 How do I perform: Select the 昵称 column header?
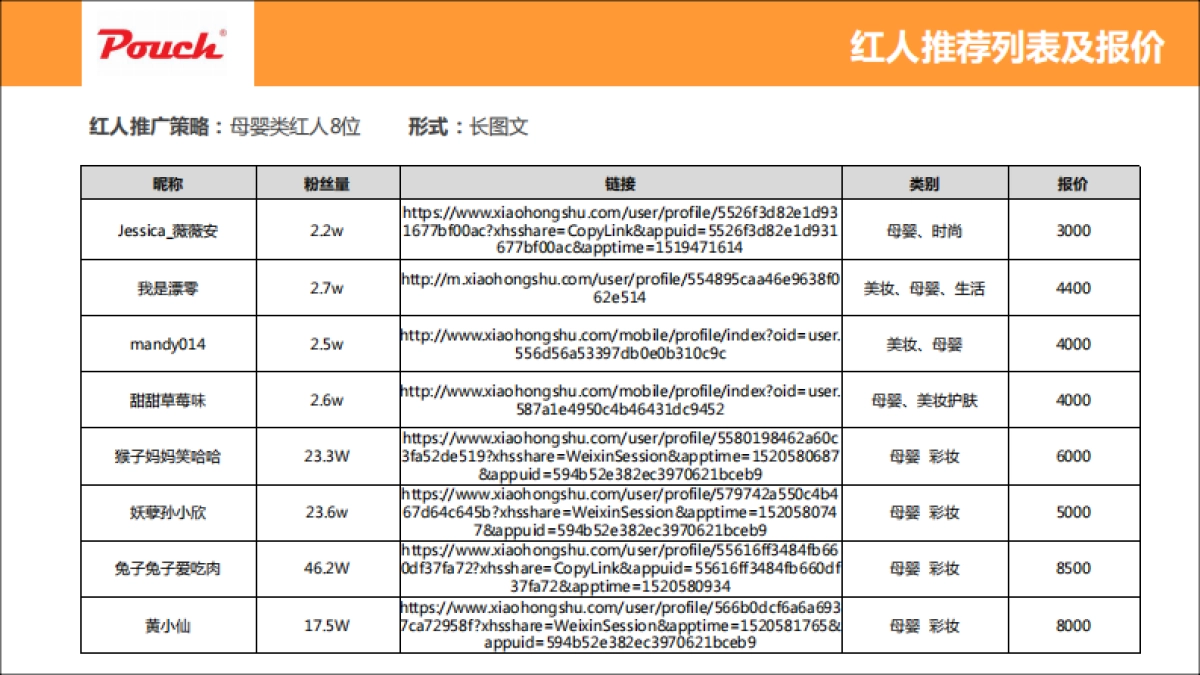click(x=168, y=184)
